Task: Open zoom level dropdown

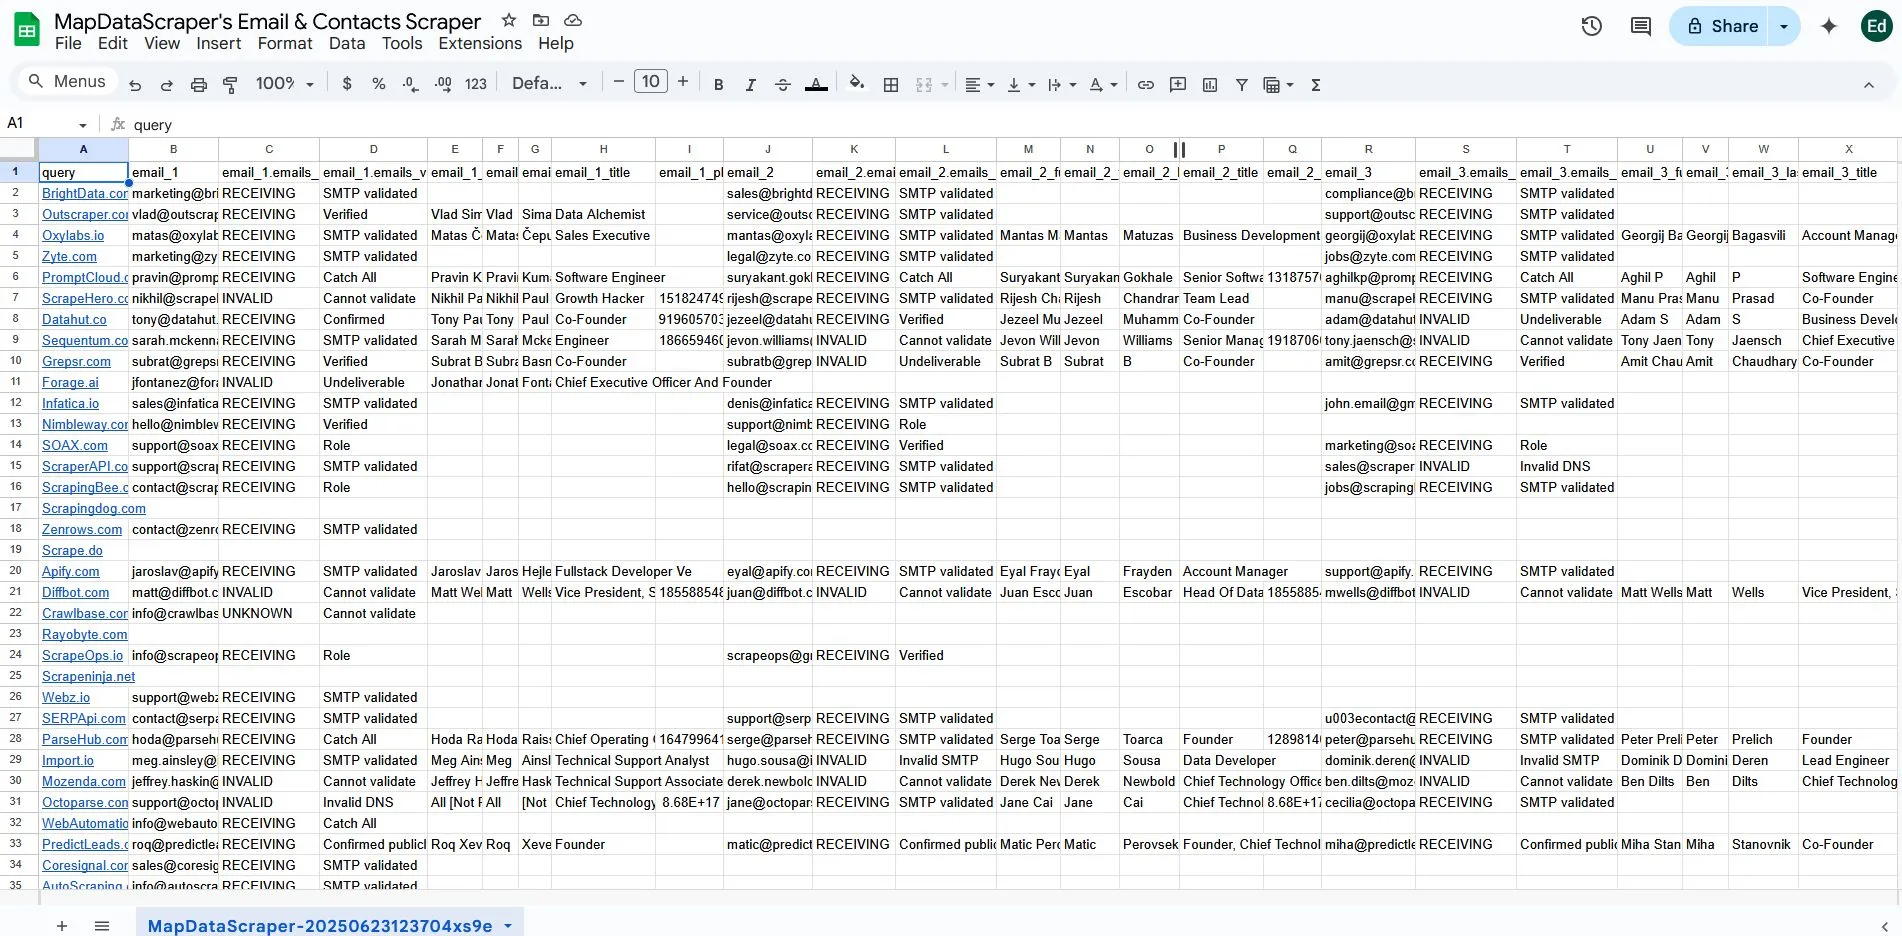Action: tap(285, 84)
